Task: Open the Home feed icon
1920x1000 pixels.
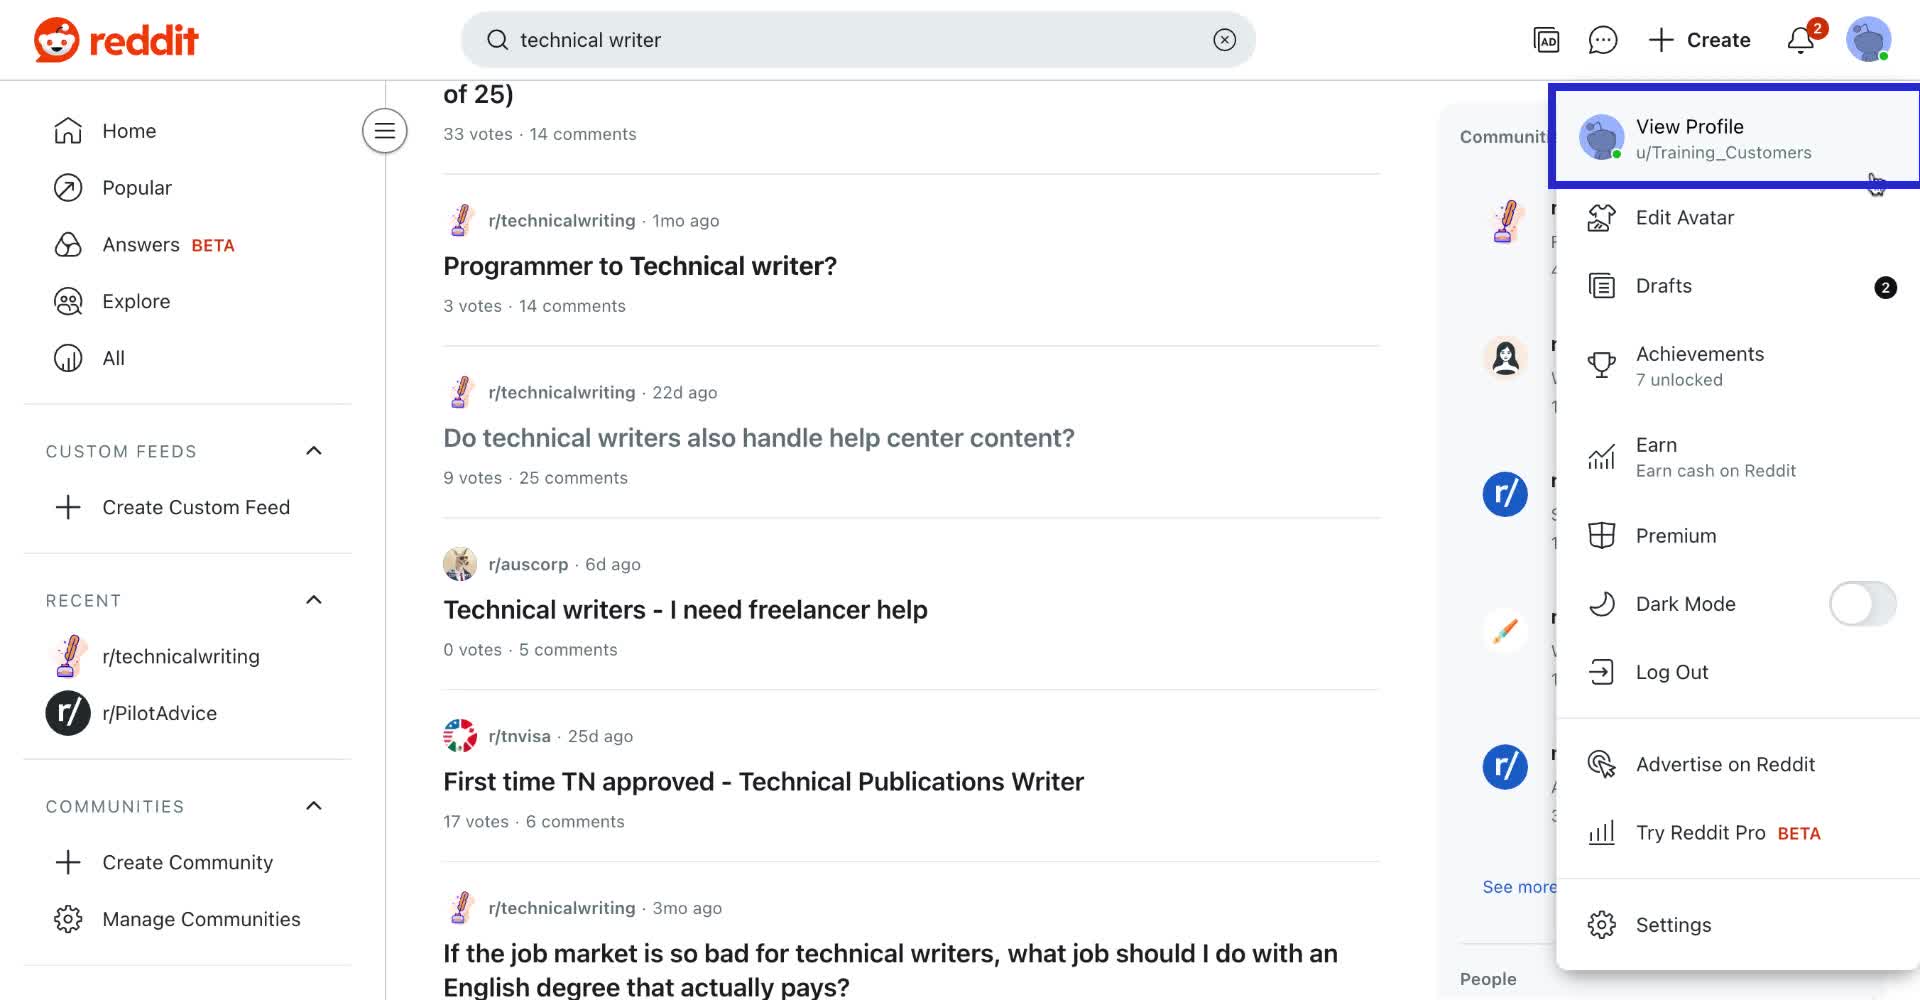Action: (x=67, y=130)
